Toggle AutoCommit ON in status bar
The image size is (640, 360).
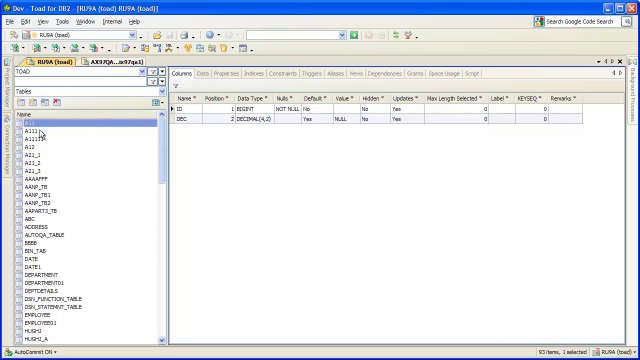(x=31, y=352)
